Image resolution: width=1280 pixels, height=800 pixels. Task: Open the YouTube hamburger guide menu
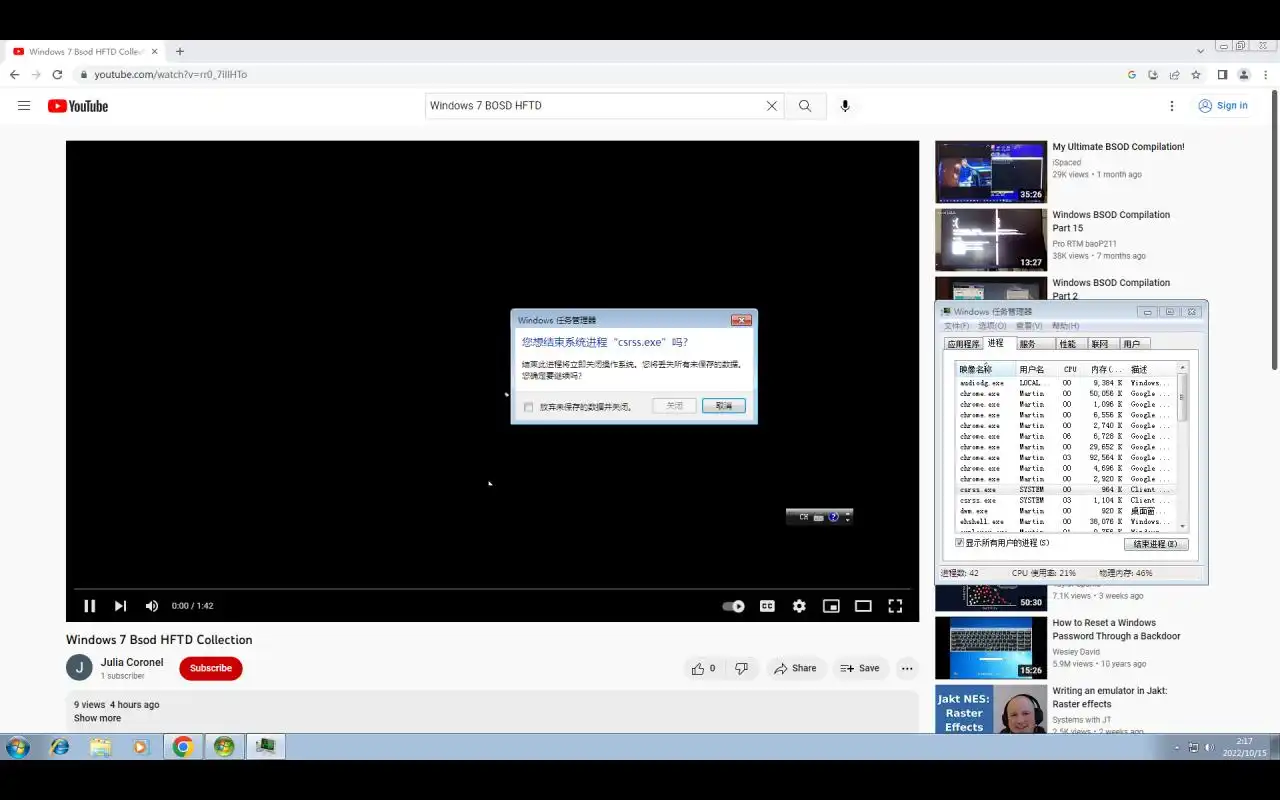pyautogui.click(x=24, y=106)
